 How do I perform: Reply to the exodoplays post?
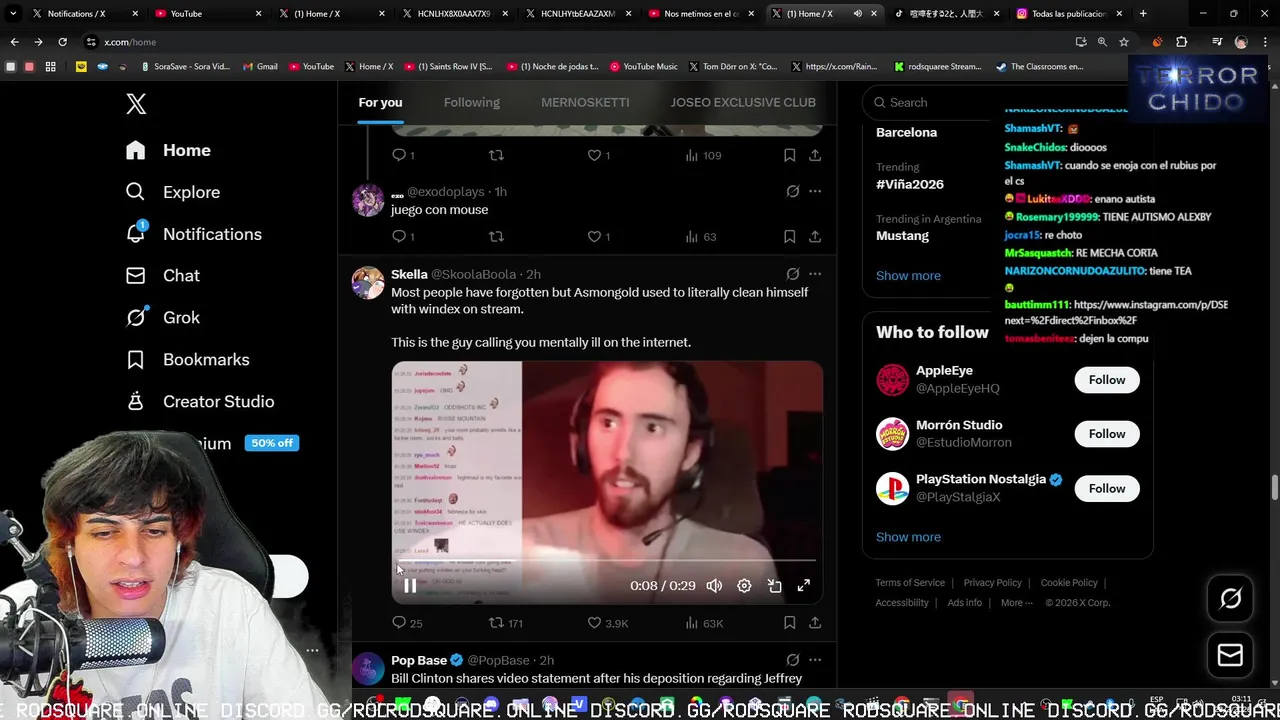pos(399,237)
